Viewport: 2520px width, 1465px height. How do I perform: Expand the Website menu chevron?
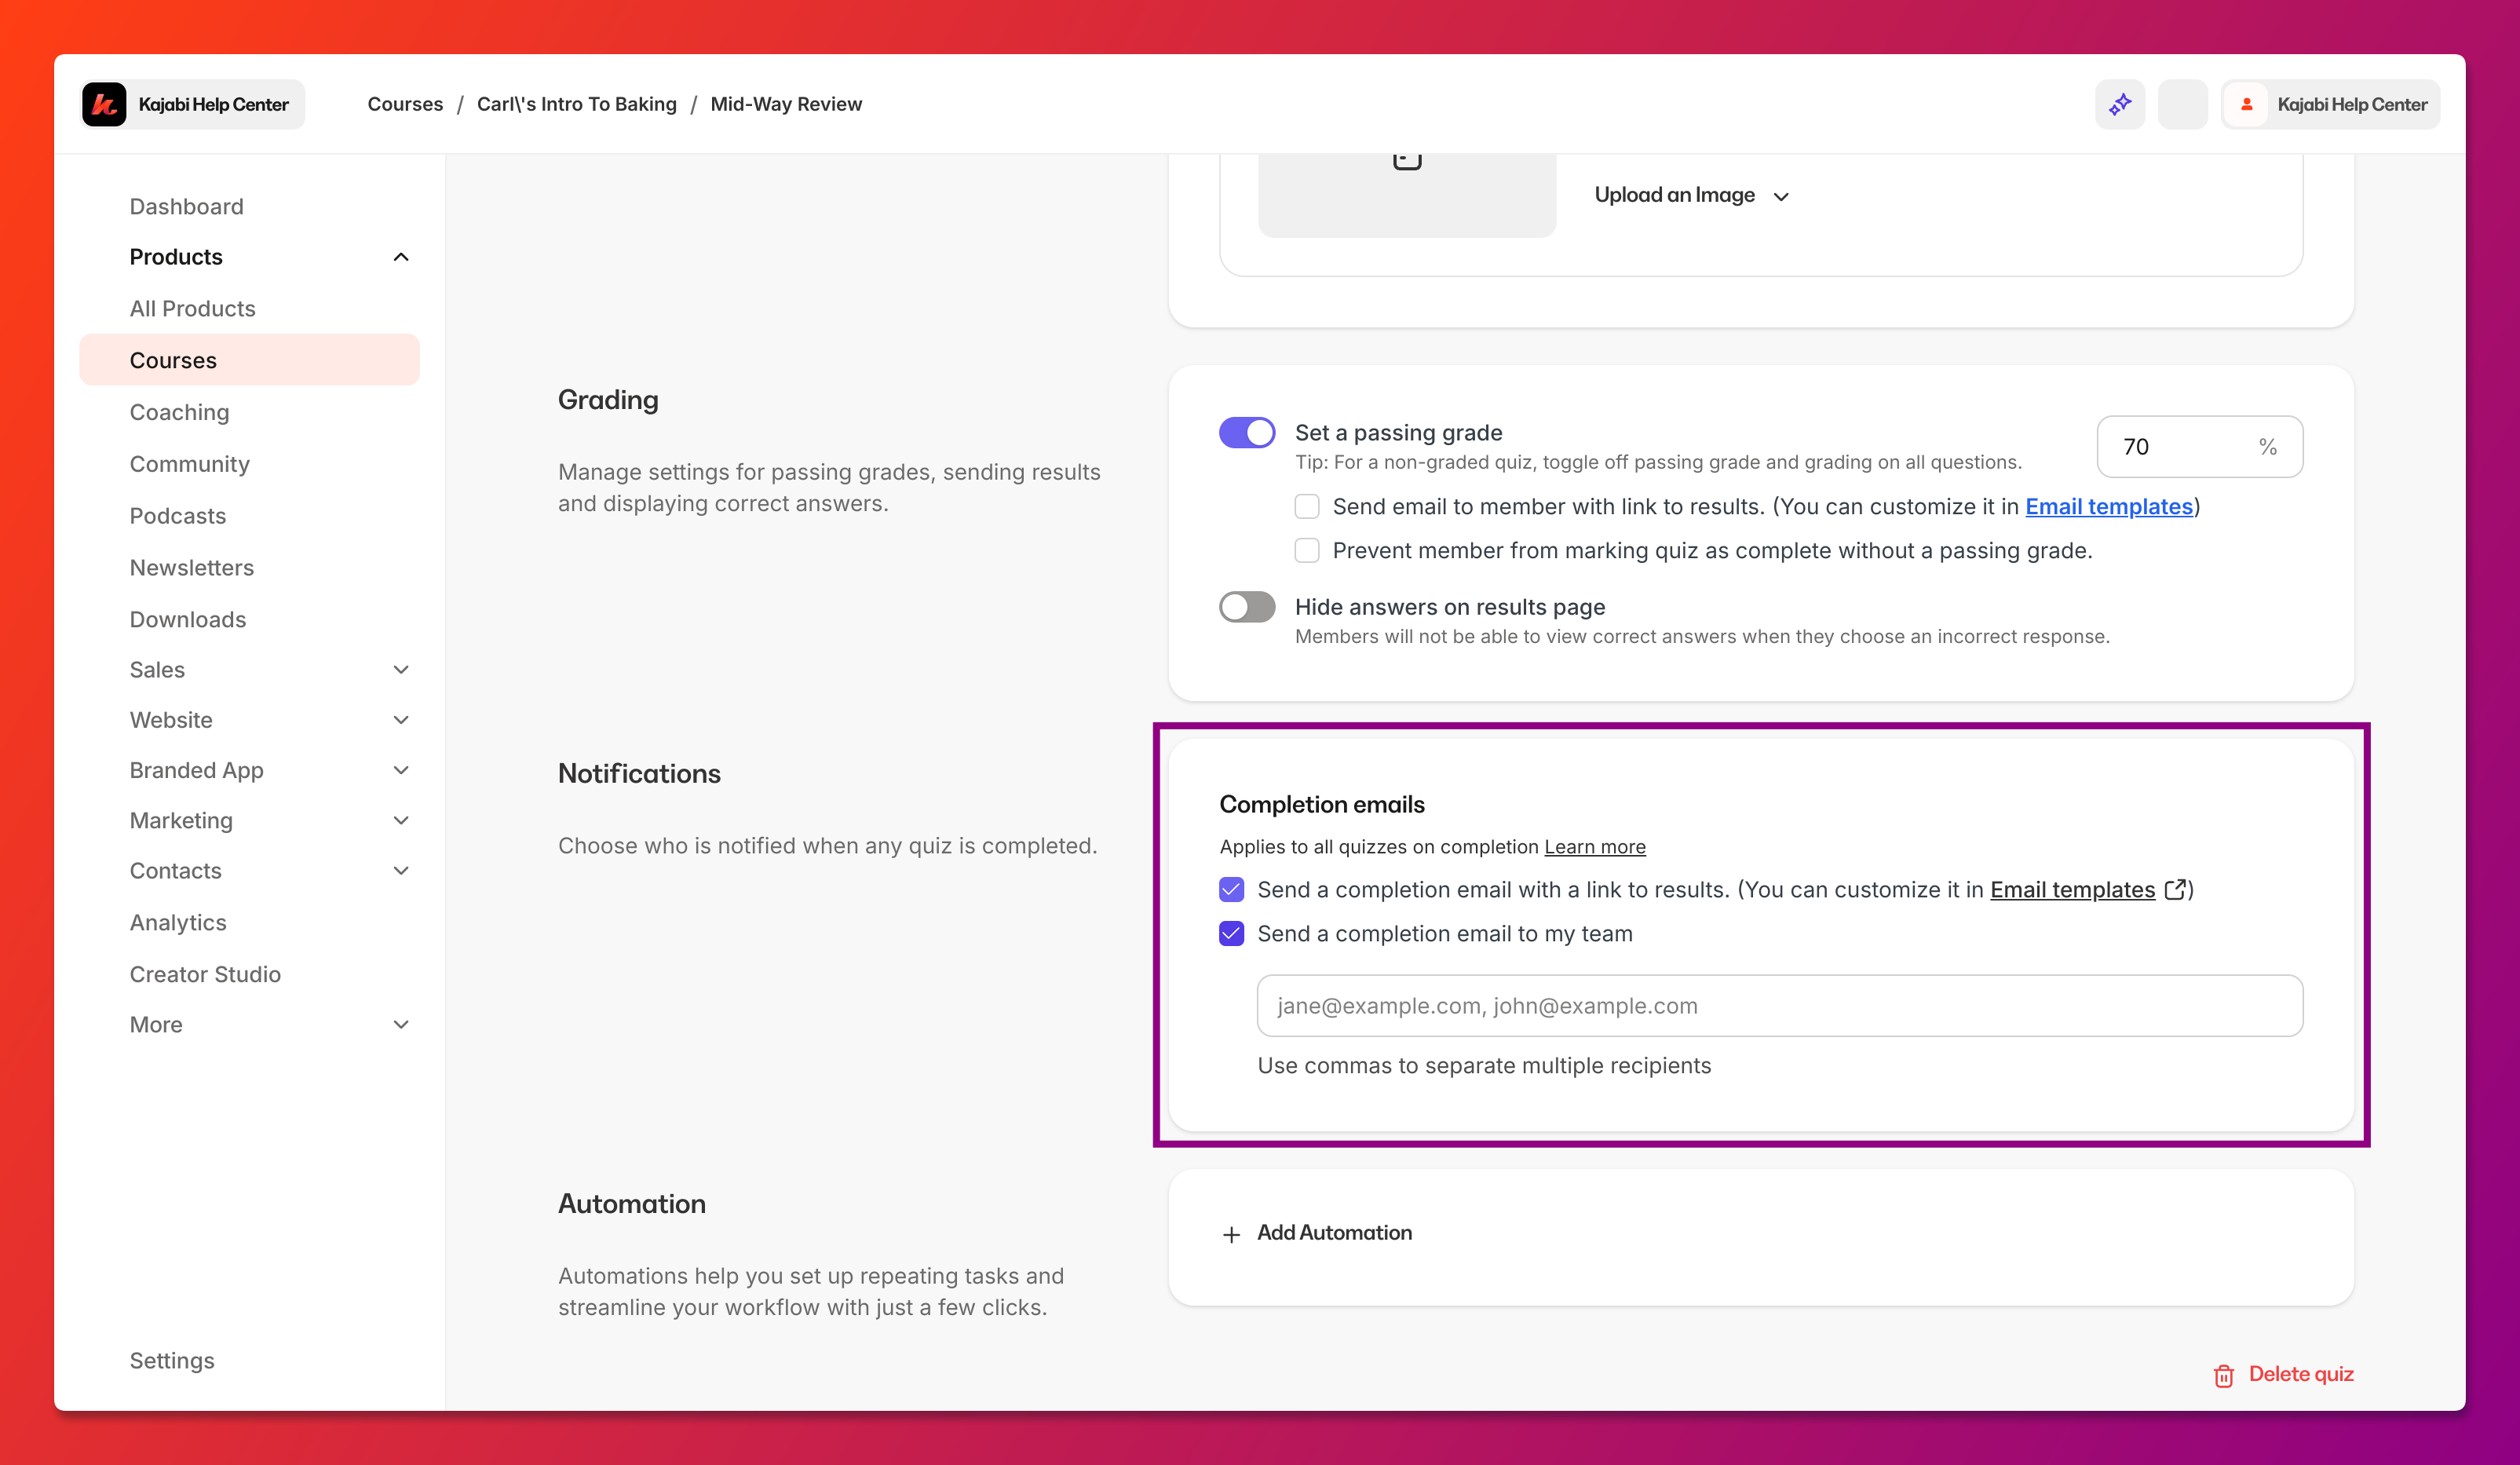[x=401, y=720]
